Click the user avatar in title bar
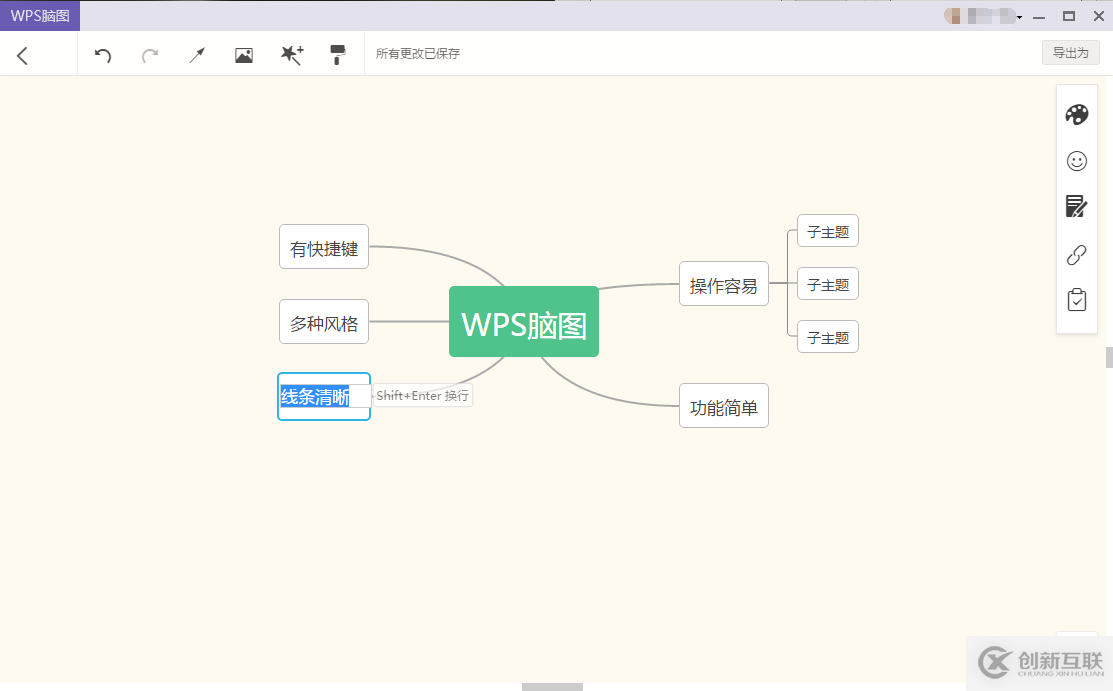This screenshot has width=1113, height=691. 952,16
